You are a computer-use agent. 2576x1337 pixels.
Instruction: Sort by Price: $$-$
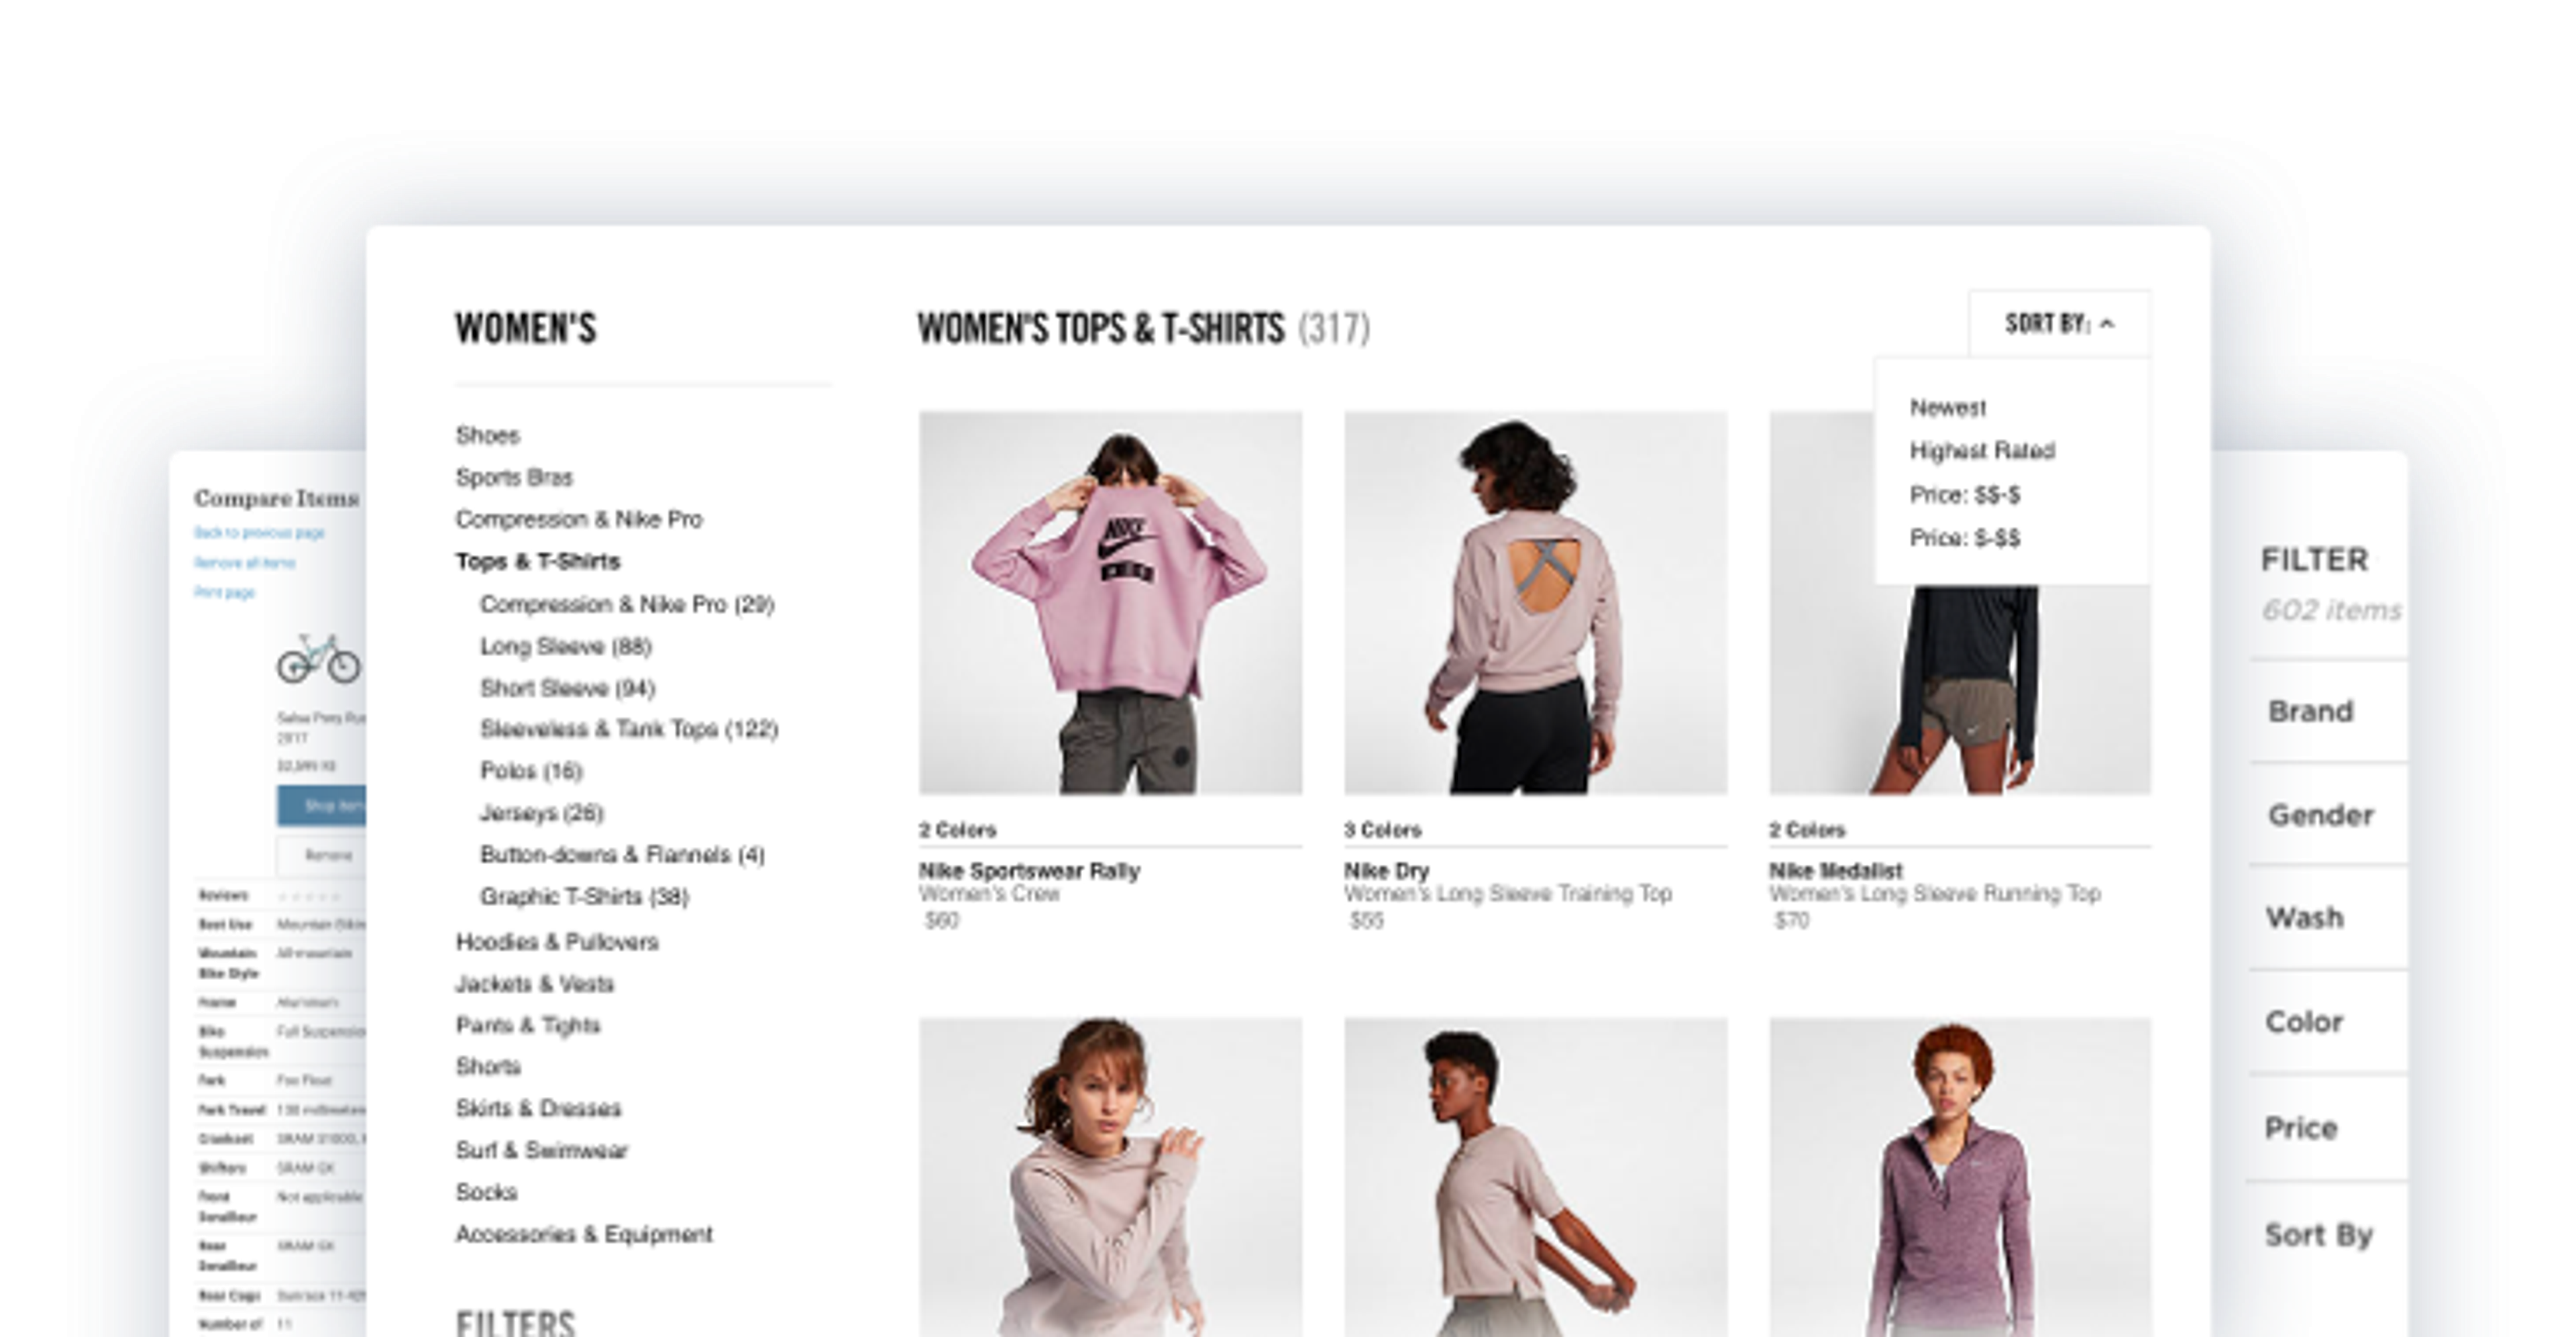tap(1964, 495)
